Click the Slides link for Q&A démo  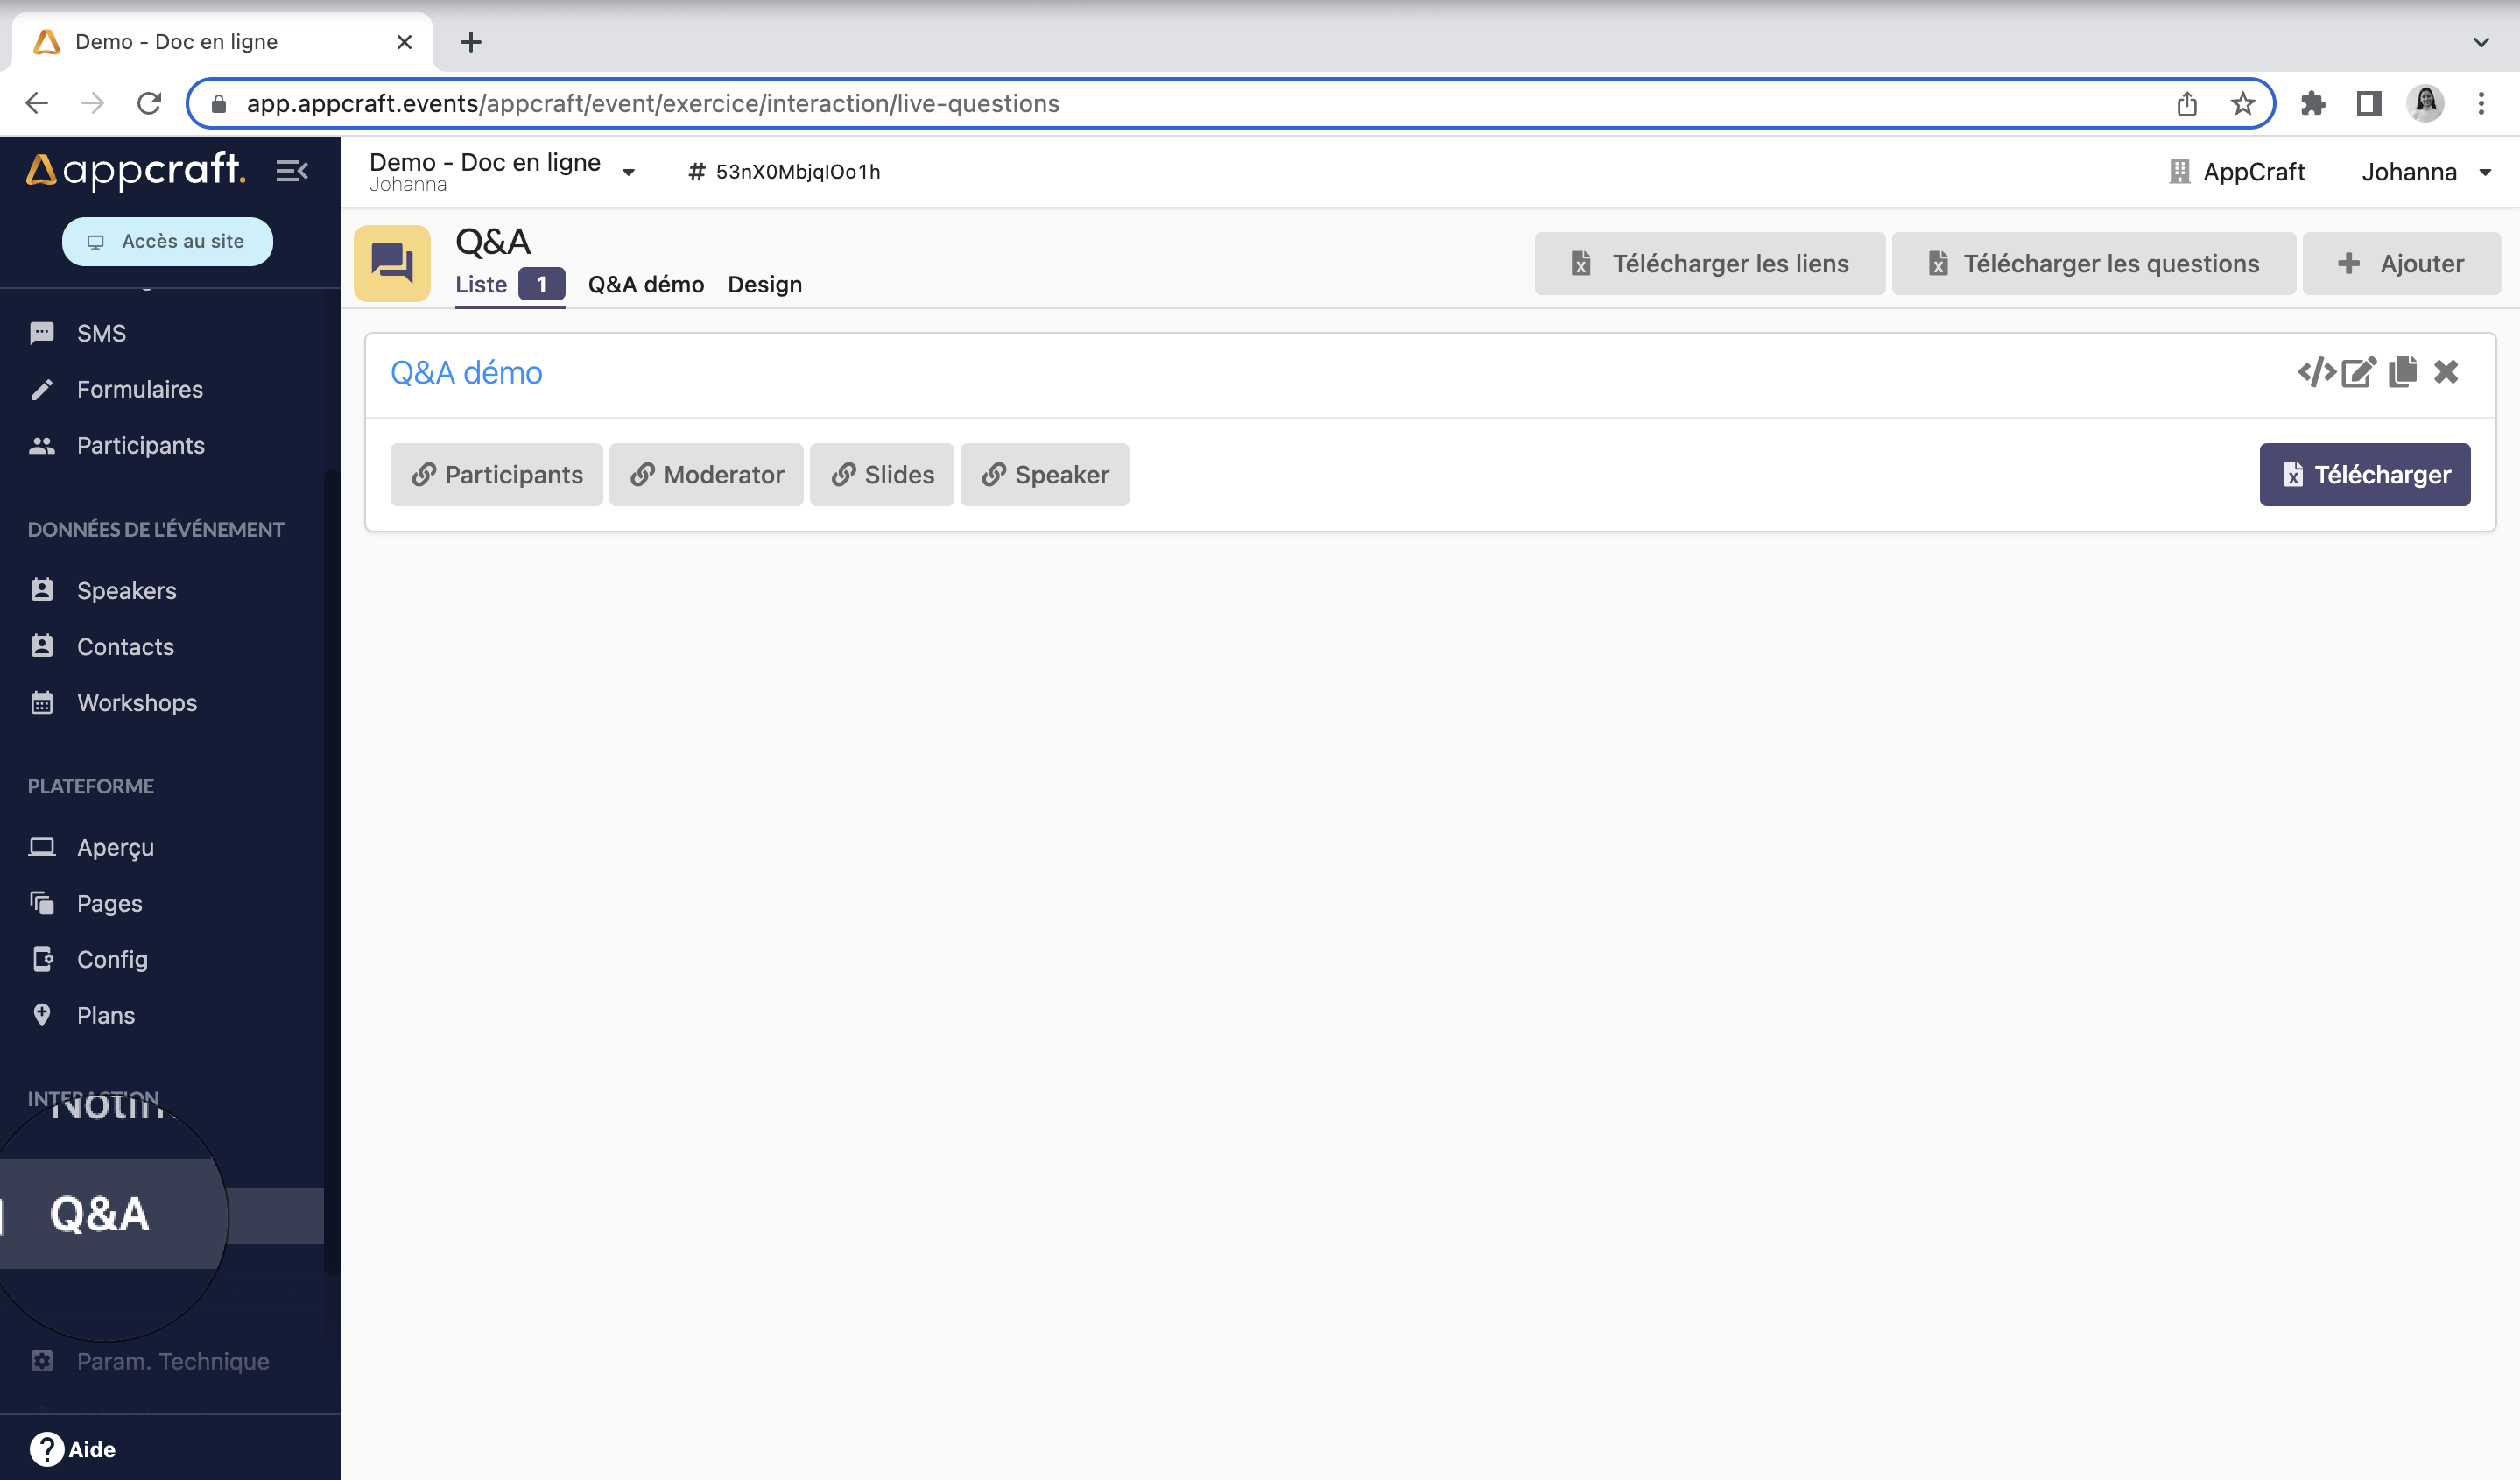pyautogui.click(x=881, y=472)
